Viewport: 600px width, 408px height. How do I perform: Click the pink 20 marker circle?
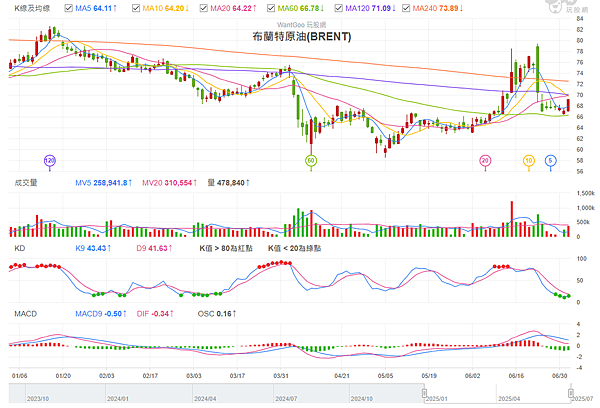[x=485, y=160]
